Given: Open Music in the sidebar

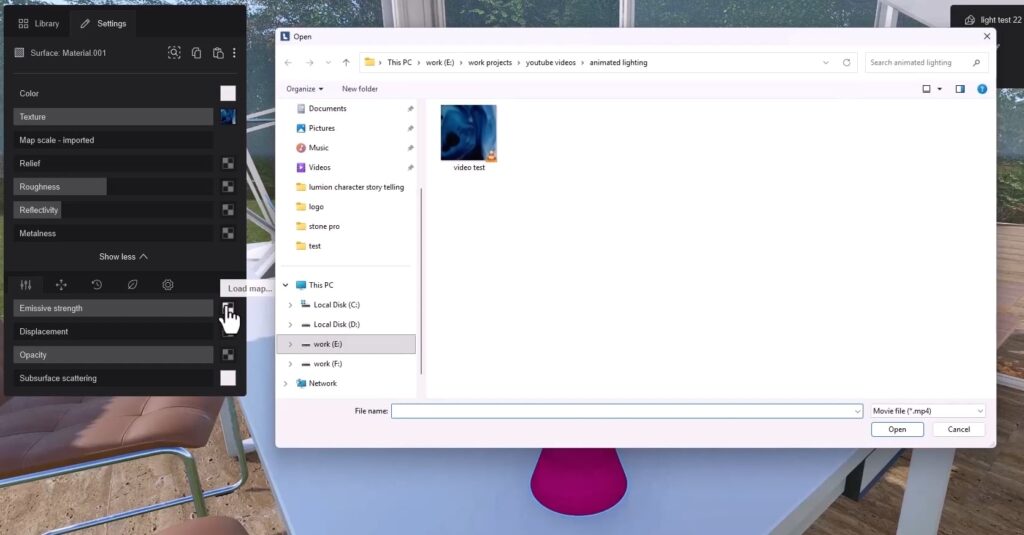Looking at the screenshot, I should pyautogui.click(x=318, y=148).
